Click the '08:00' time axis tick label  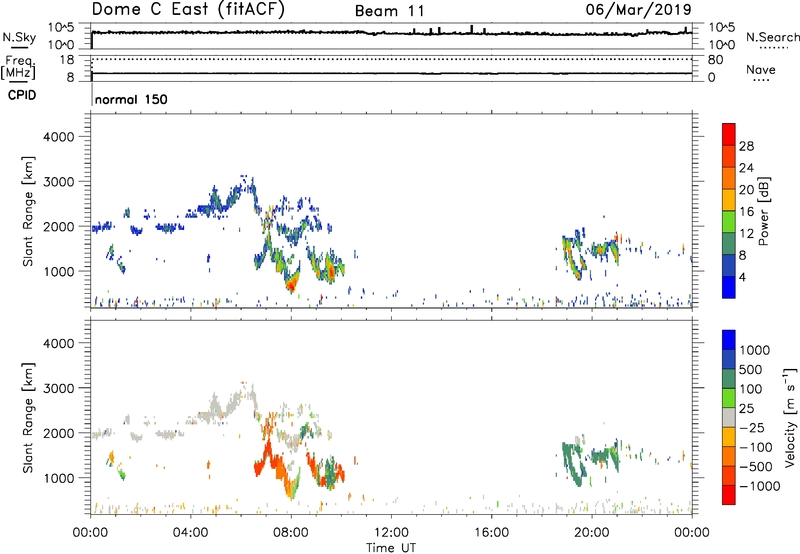coord(290,533)
